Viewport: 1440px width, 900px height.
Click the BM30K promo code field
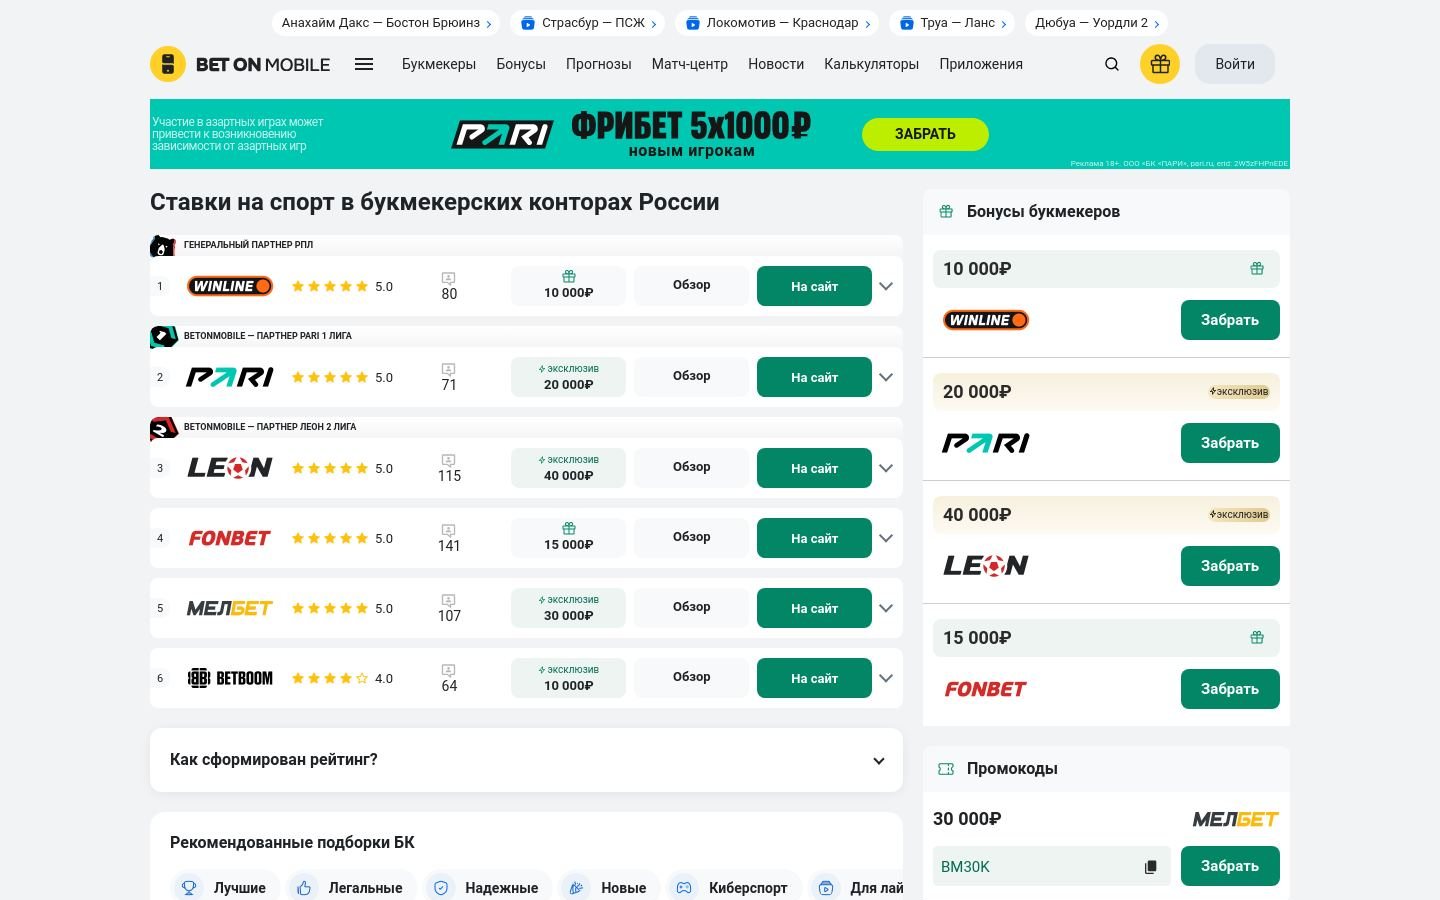pos(1051,866)
